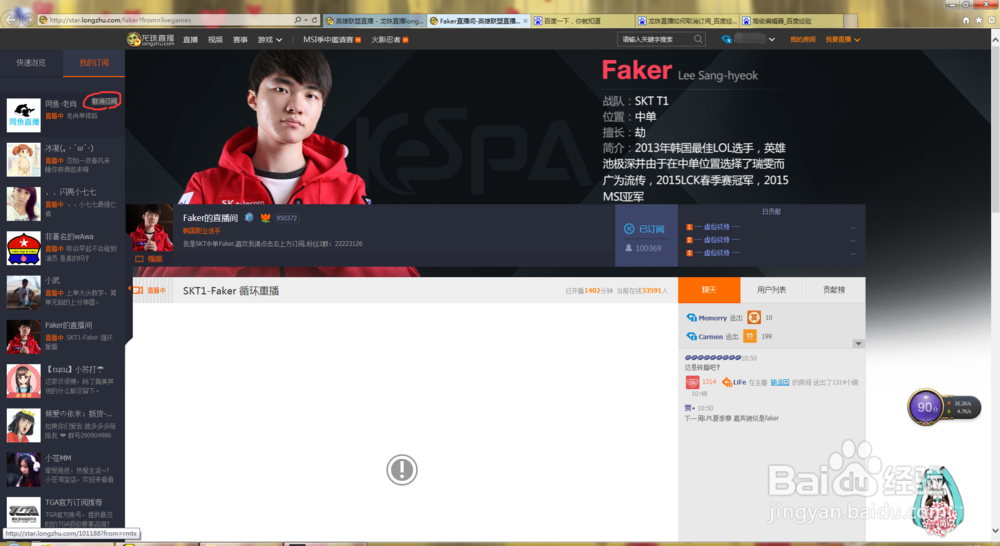Open the 视频 nav menu item
This screenshot has width=1000, height=546.
tap(215, 40)
